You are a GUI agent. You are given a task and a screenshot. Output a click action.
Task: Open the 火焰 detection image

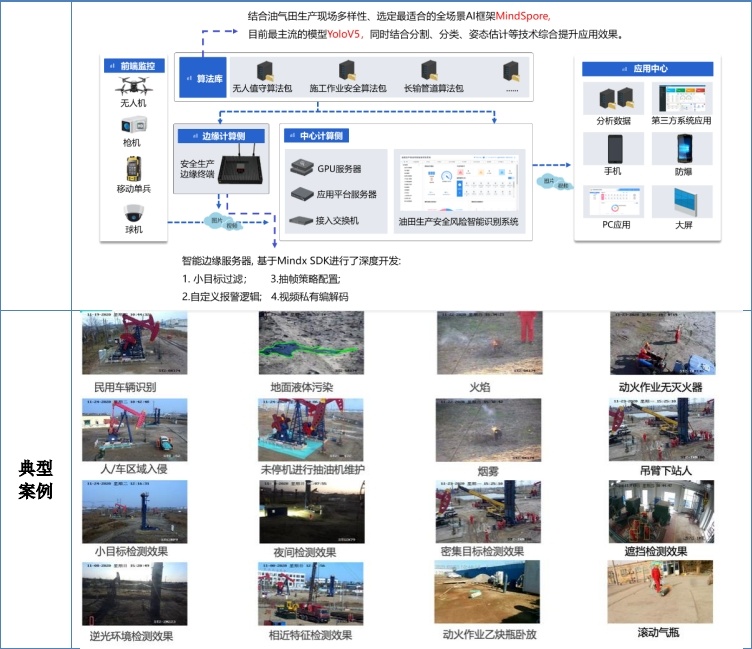coord(488,345)
